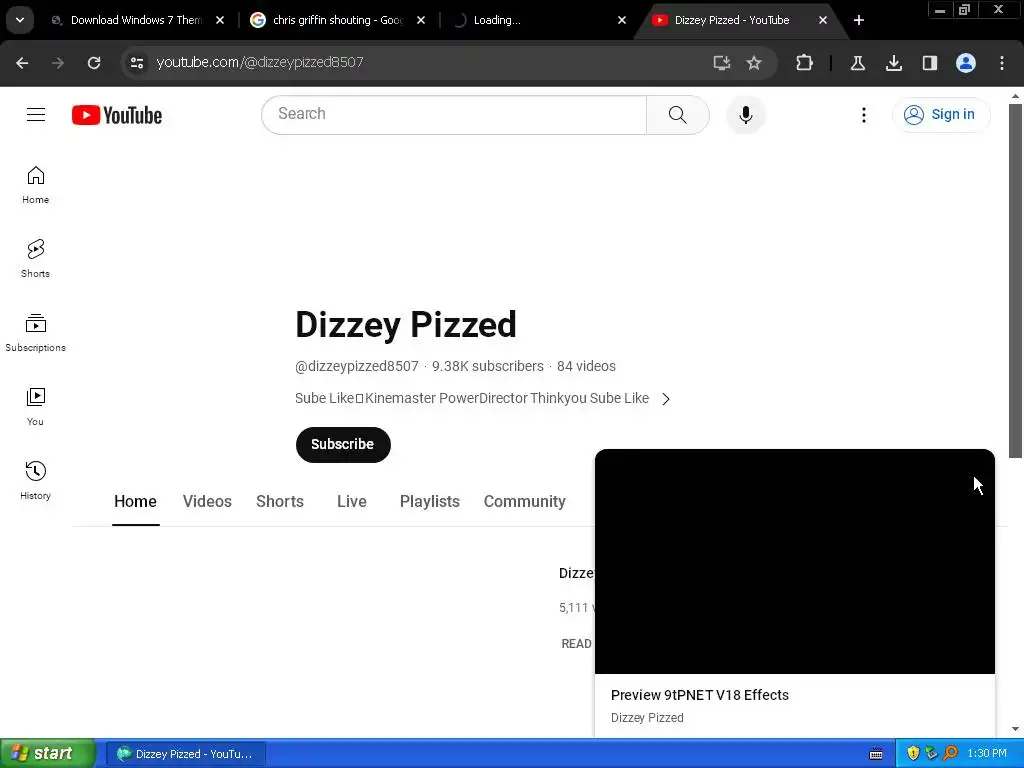The height and width of the screenshot is (768, 1024).
Task: Open the browser Downloads icon
Action: 893,63
